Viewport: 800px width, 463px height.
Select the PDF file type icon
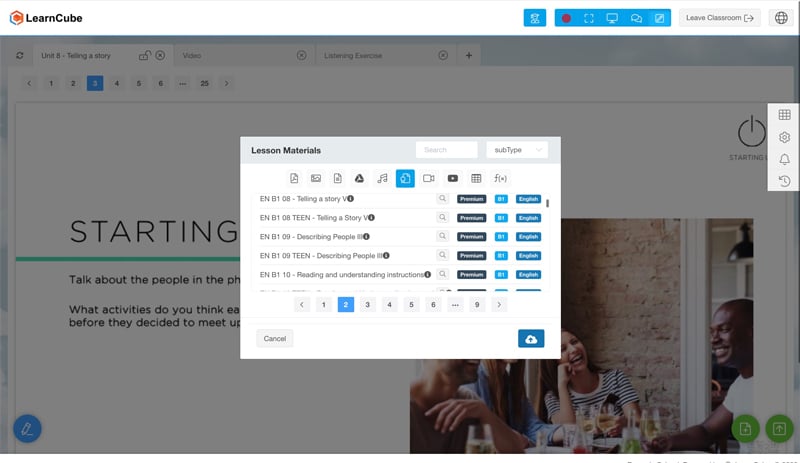pos(294,178)
